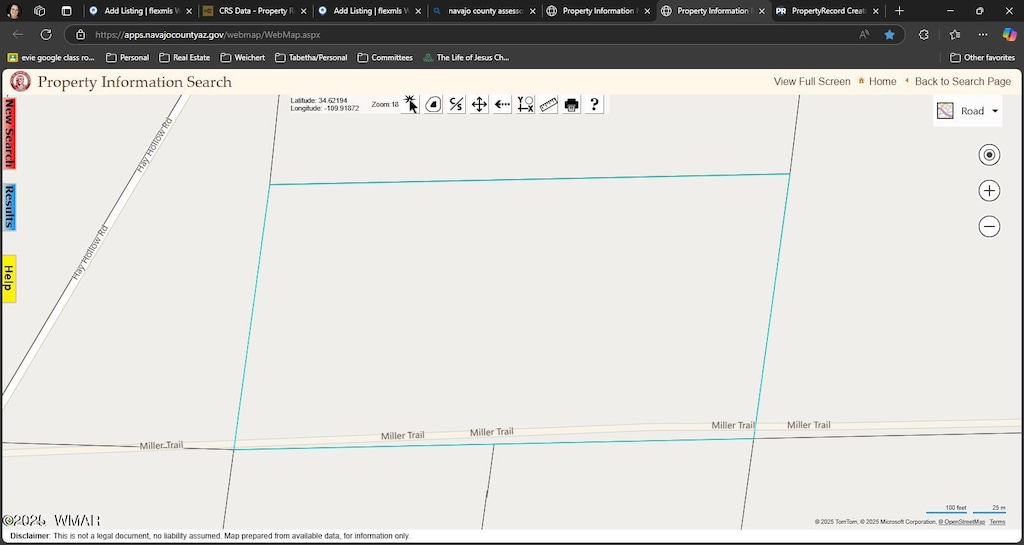Screen dimensions: 1024x545
Task: Open the Other favorites folder
Action: 982,57
